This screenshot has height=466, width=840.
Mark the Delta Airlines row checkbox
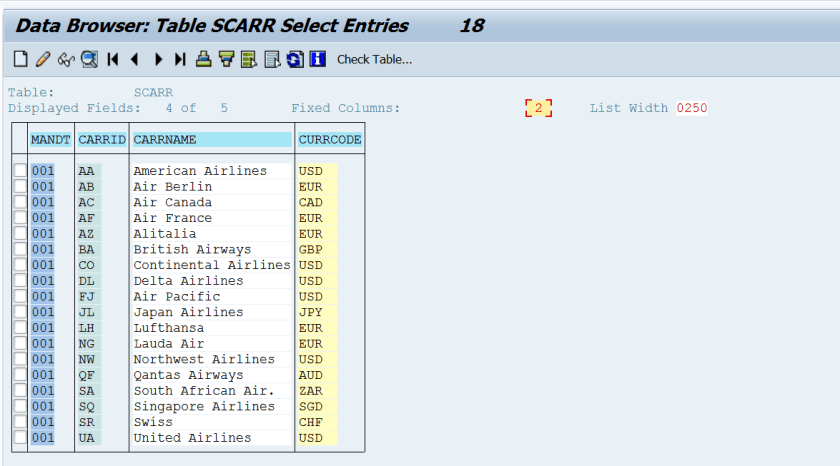[20, 280]
